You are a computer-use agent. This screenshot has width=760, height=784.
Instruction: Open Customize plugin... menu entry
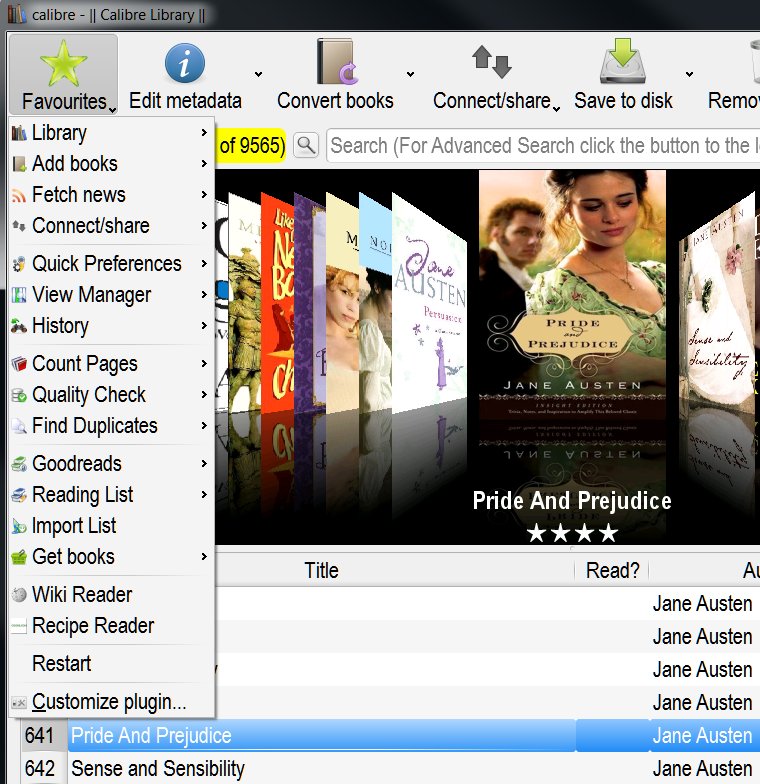click(112, 702)
